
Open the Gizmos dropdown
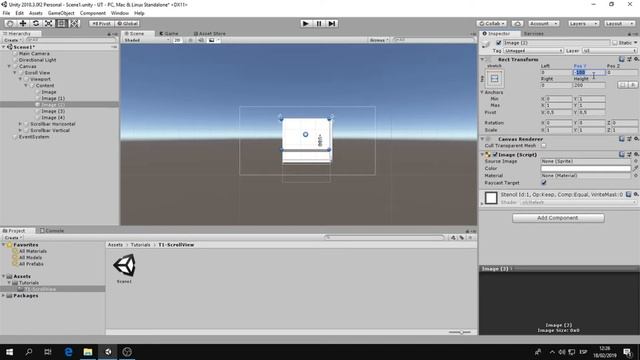point(378,40)
